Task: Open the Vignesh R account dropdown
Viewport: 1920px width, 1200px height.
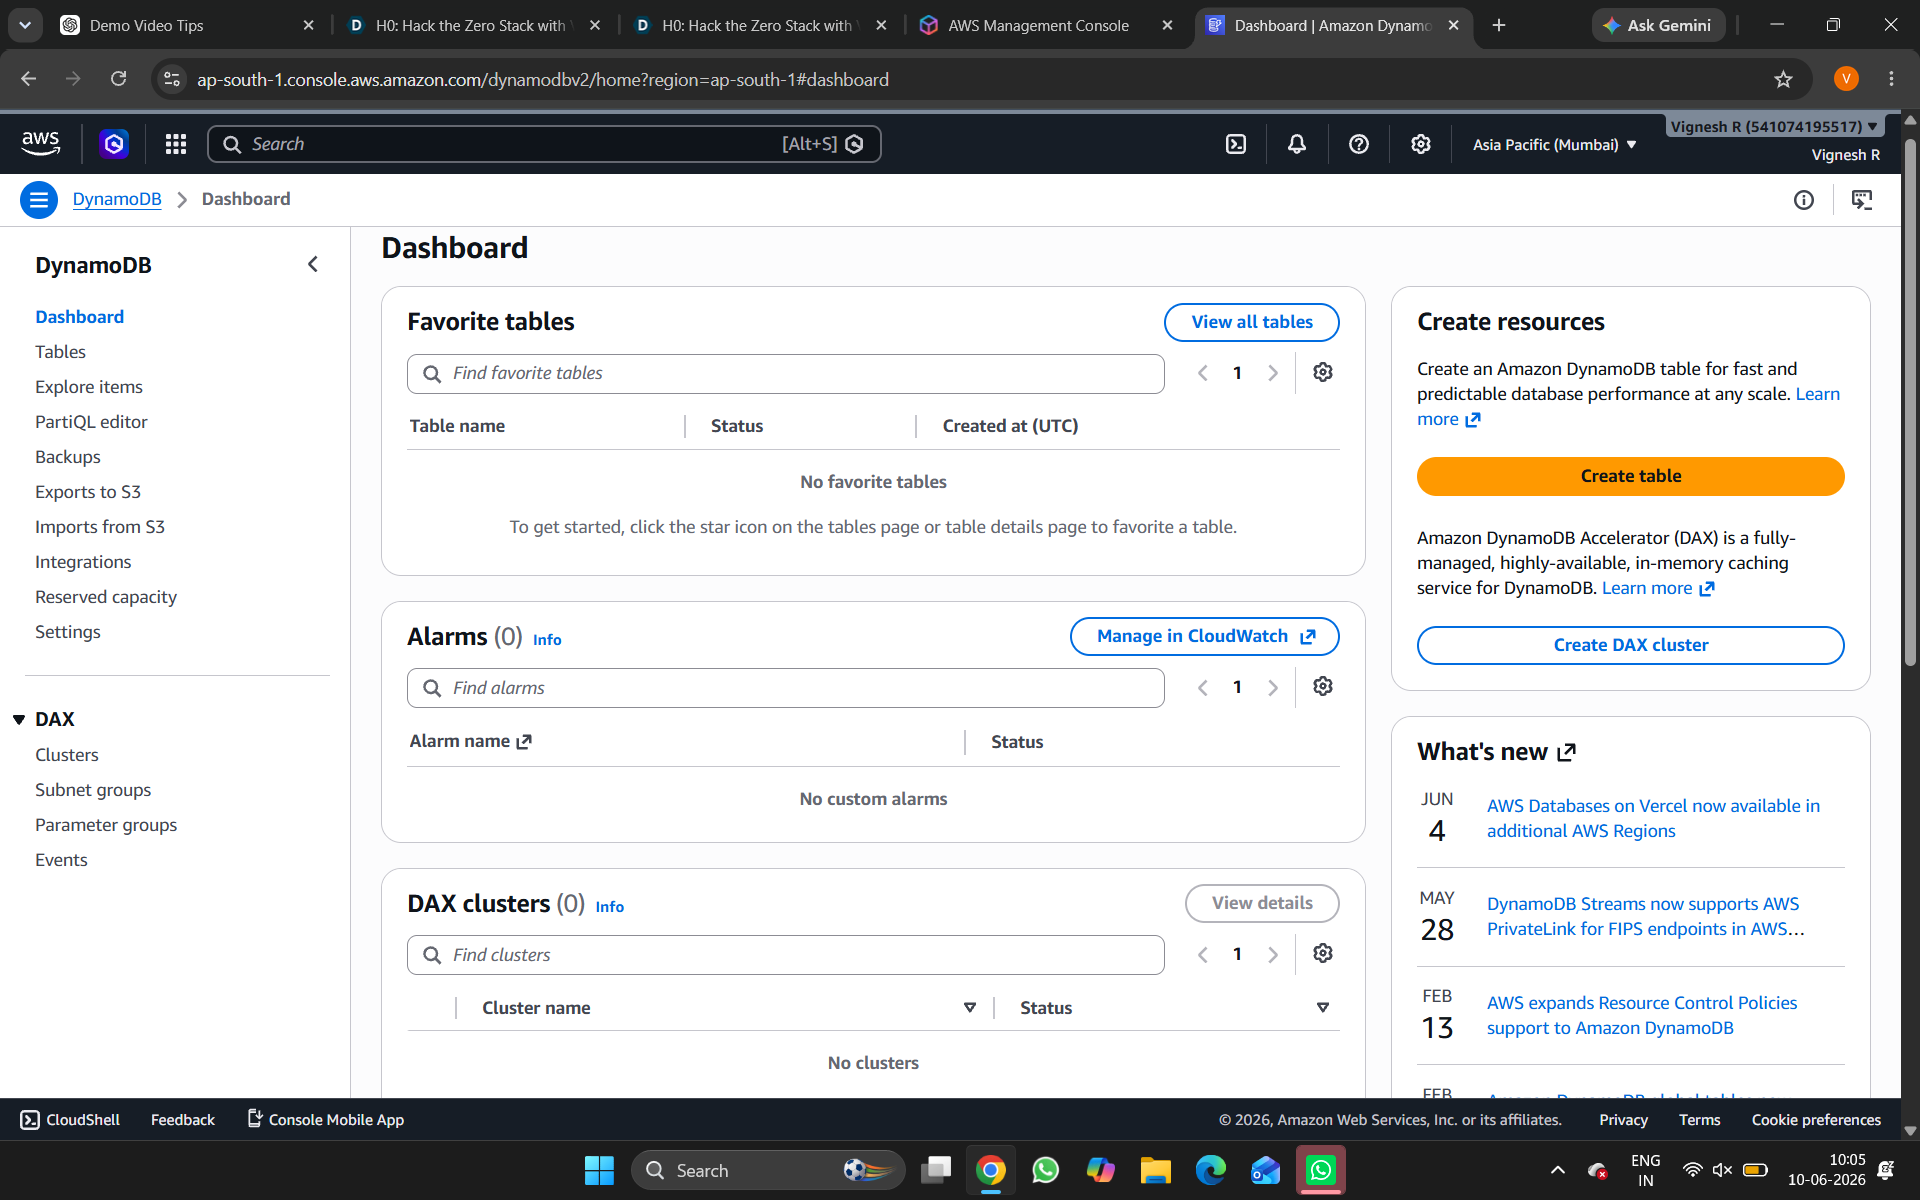Action: pos(1774,127)
